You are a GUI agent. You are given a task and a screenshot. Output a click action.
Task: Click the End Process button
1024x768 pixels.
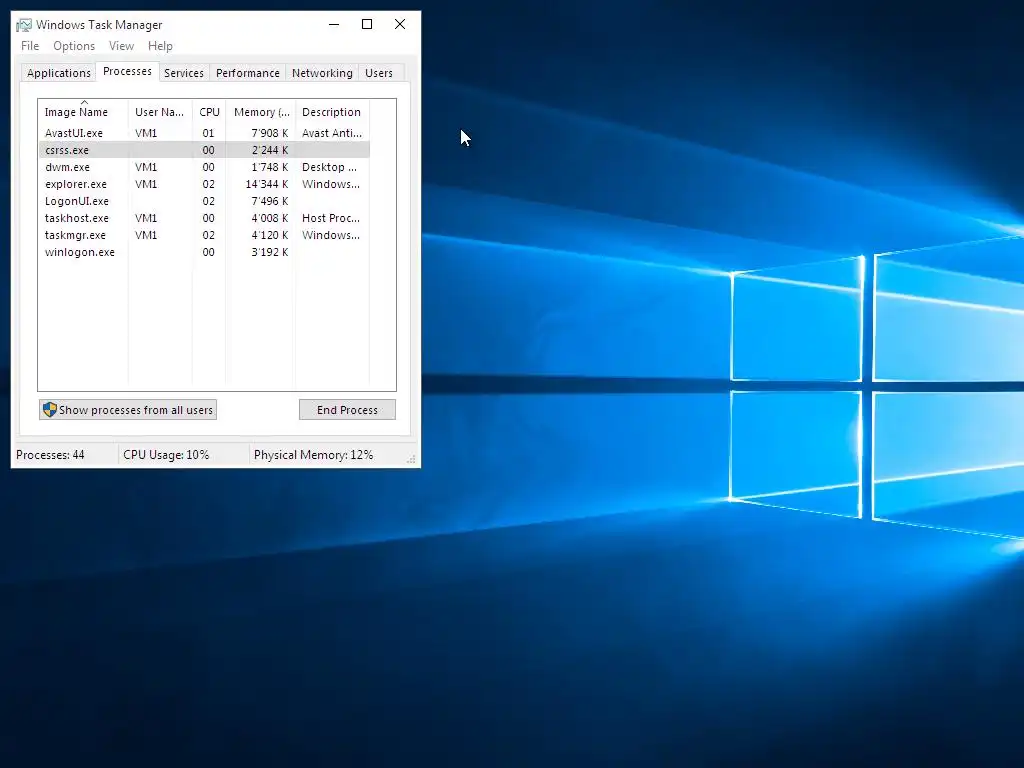click(x=347, y=409)
